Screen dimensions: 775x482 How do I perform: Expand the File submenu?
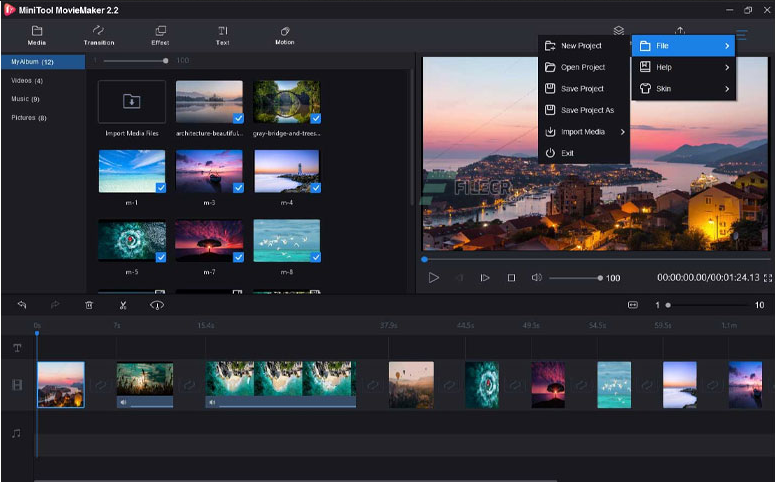click(x=684, y=46)
